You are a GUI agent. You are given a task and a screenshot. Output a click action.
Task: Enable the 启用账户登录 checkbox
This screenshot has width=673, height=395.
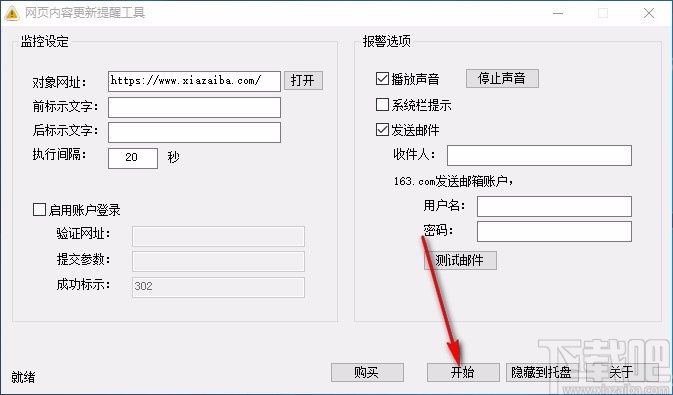click(39, 210)
